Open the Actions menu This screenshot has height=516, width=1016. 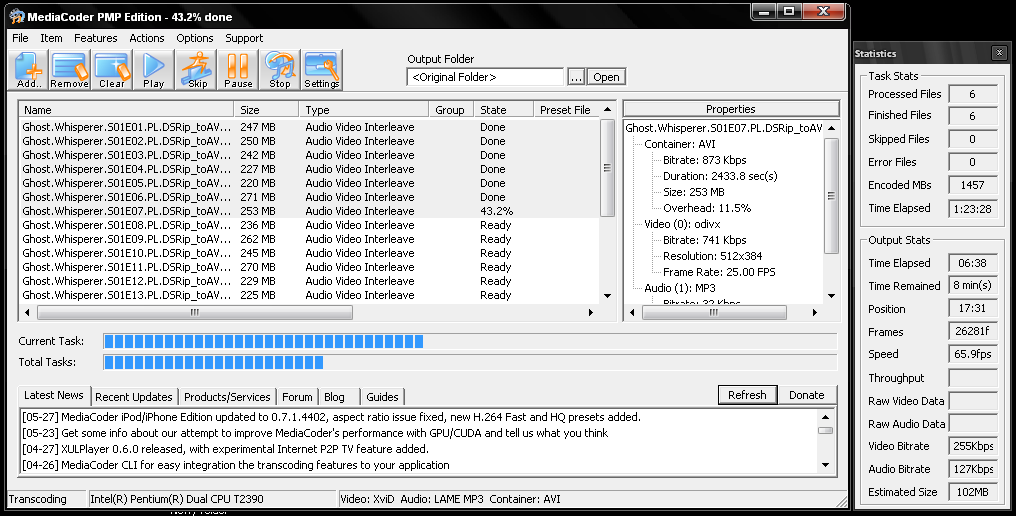[x=146, y=38]
